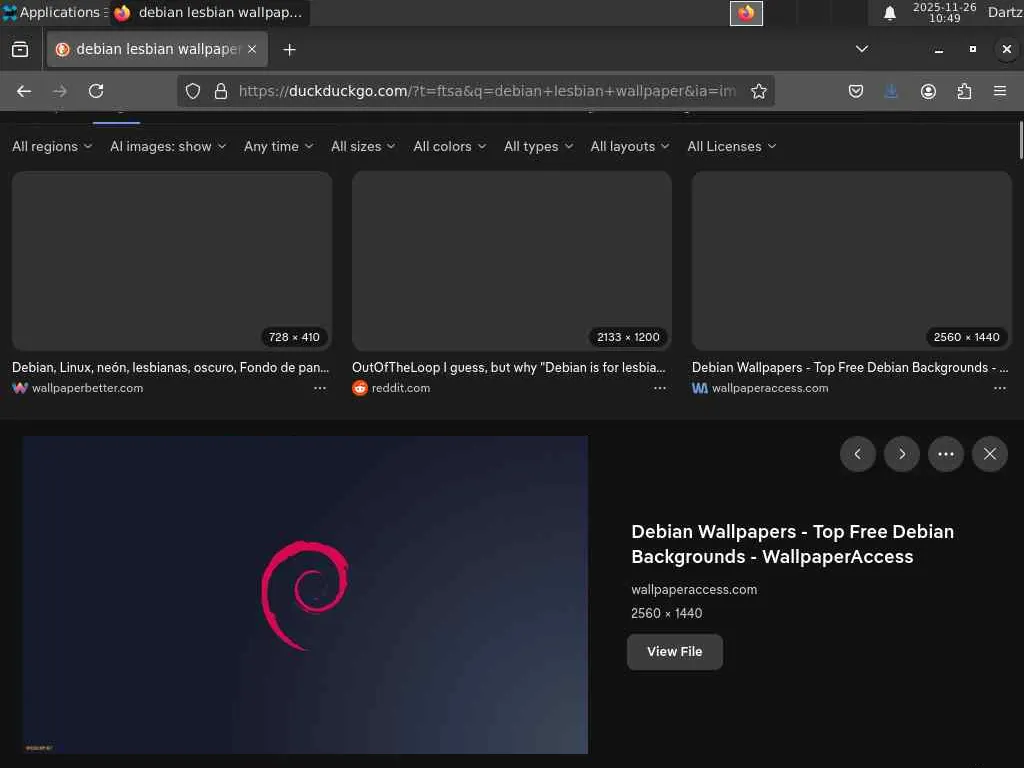
Task: Show the Firefox downloads panel
Action: [x=891, y=91]
